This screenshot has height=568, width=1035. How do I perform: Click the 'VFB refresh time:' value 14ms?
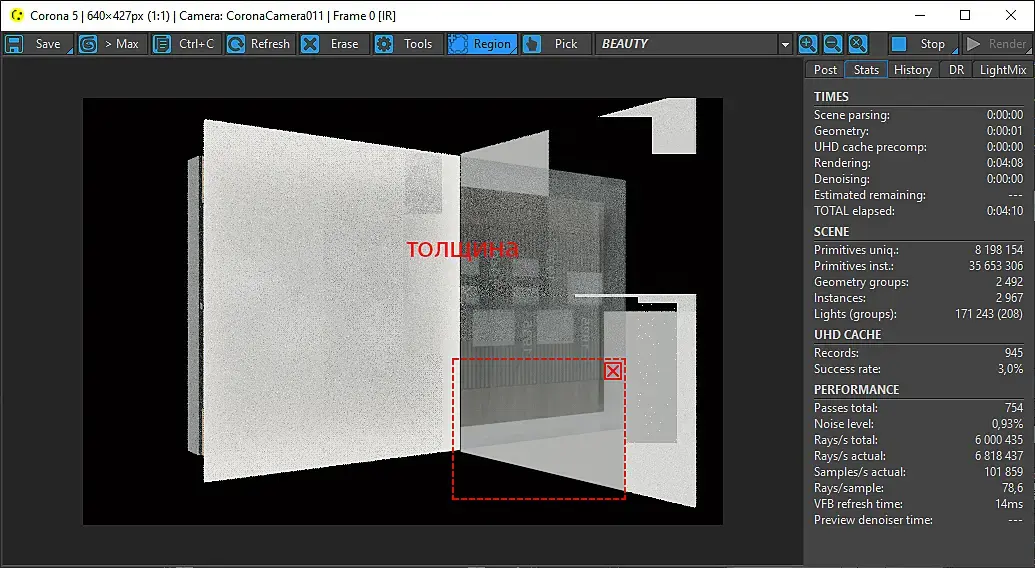1009,504
